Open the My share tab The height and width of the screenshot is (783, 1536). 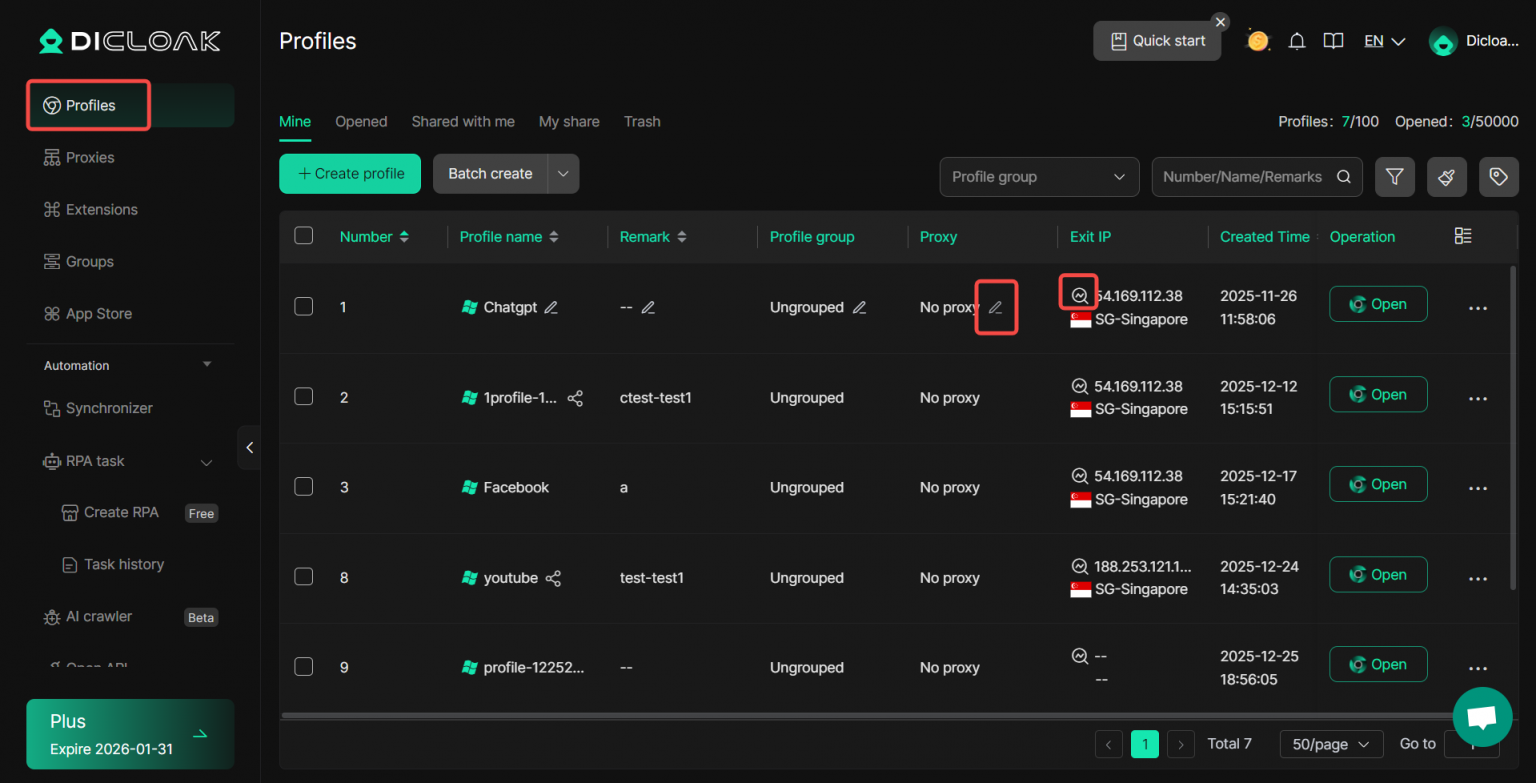[569, 122]
